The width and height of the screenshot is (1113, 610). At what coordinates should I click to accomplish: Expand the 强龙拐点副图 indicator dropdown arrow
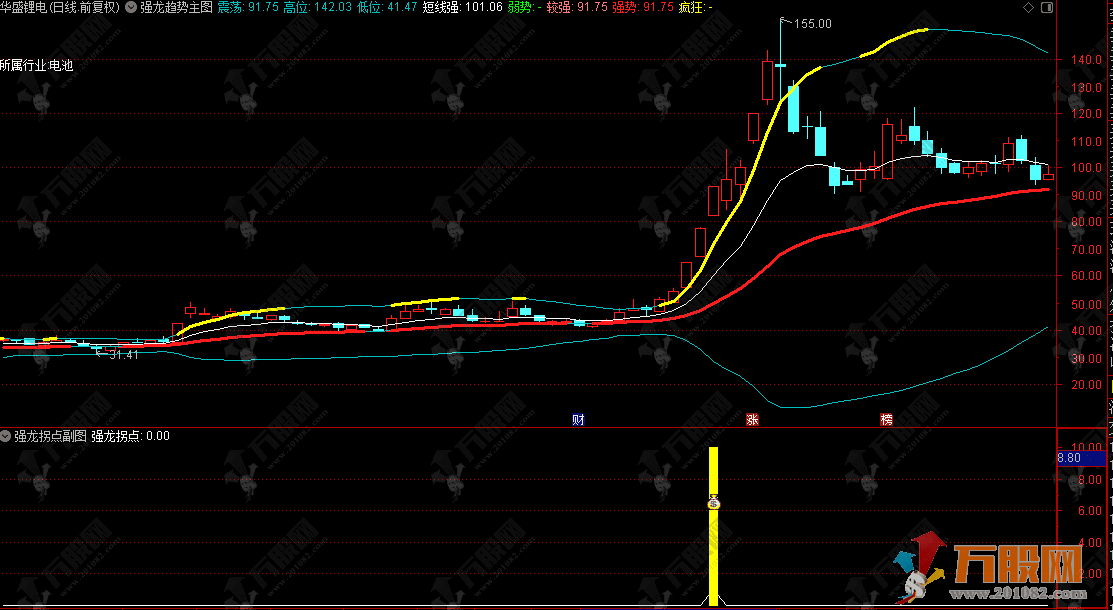click(x=6, y=436)
